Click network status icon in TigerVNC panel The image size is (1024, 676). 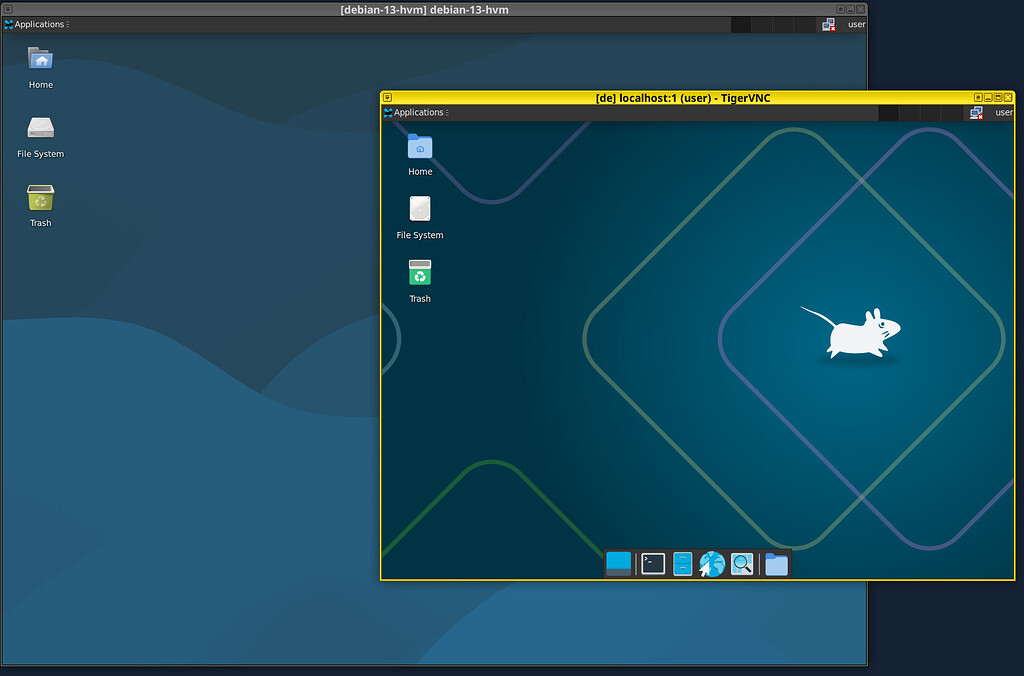976,113
